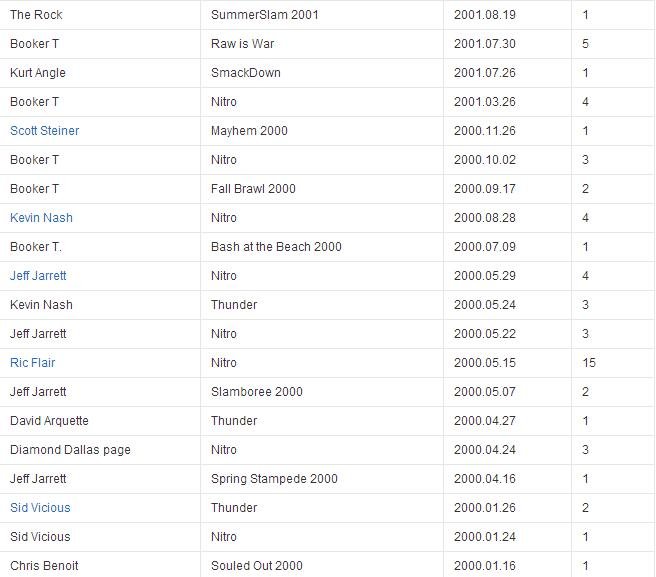The width and height of the screenshot is (656, 577).
Task: Follow the blue Jeff Jarrett link
Action: point(38,276)
